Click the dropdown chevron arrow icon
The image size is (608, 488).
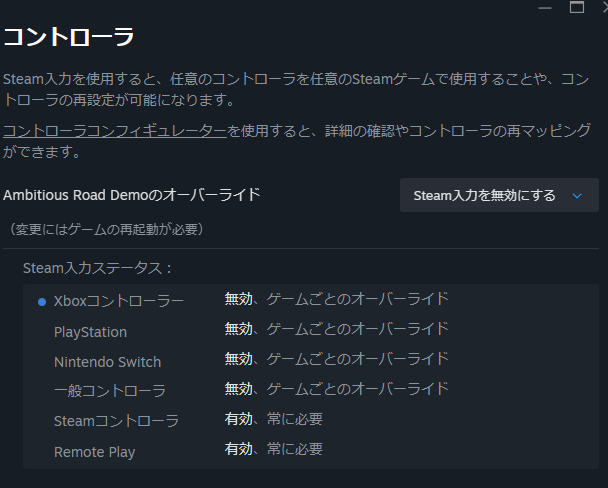577,196
